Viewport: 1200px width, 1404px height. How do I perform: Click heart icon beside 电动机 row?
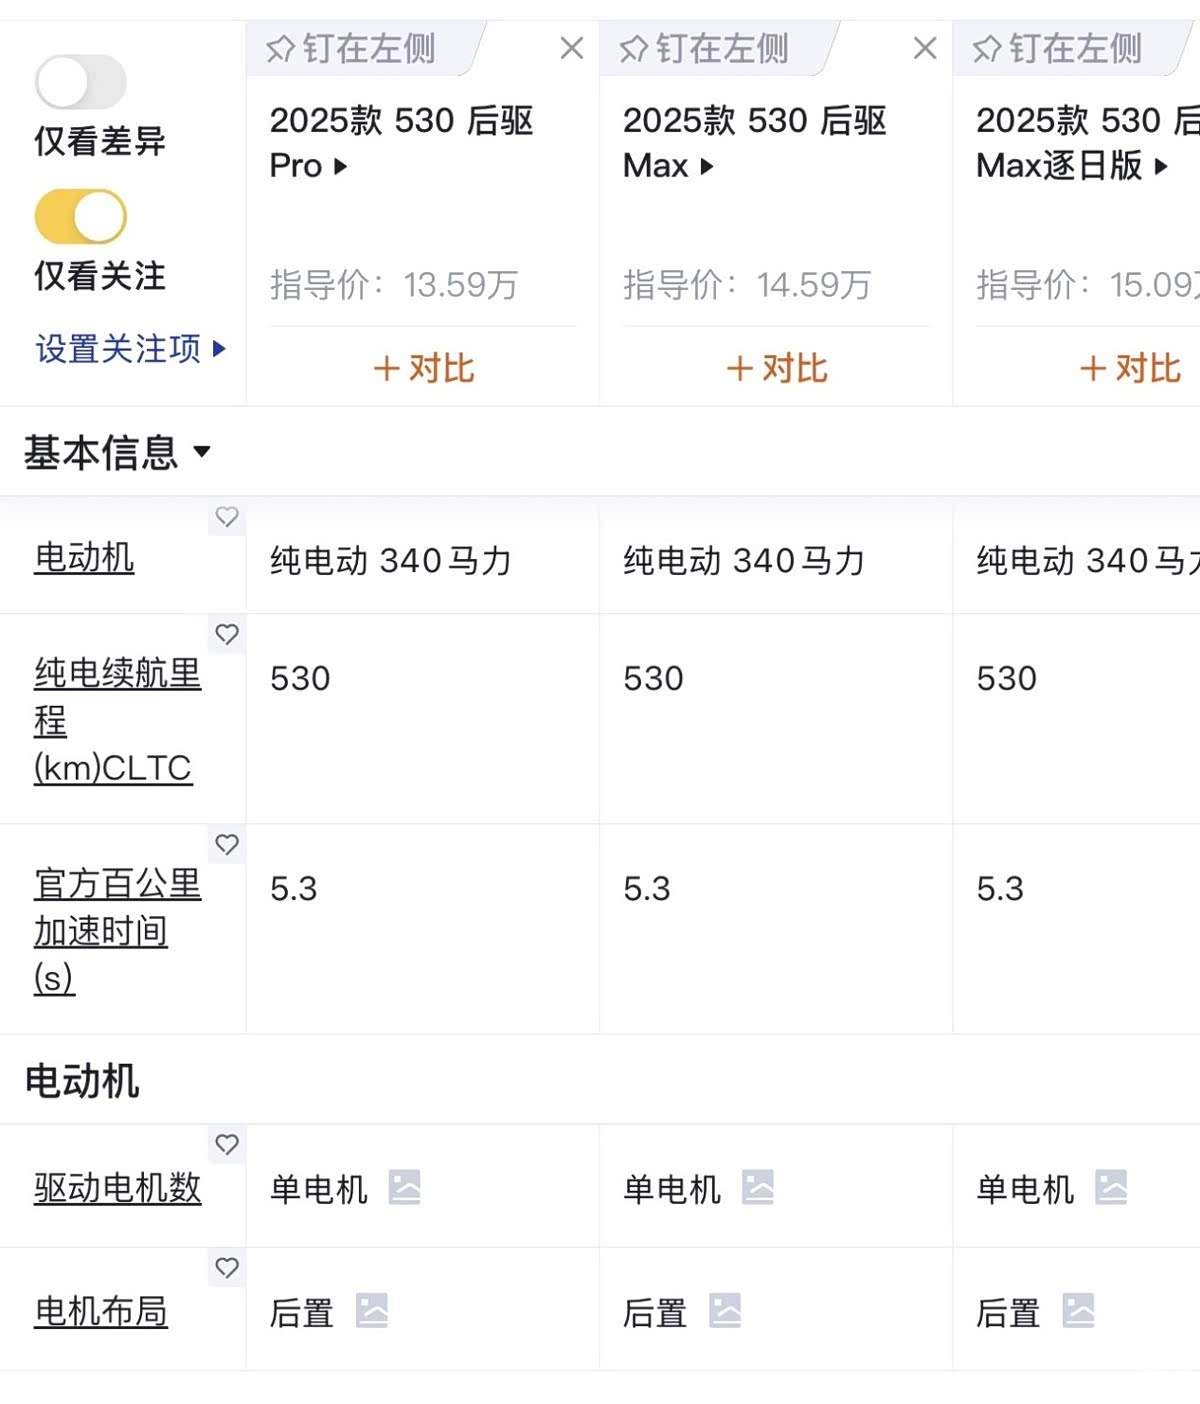227,517
